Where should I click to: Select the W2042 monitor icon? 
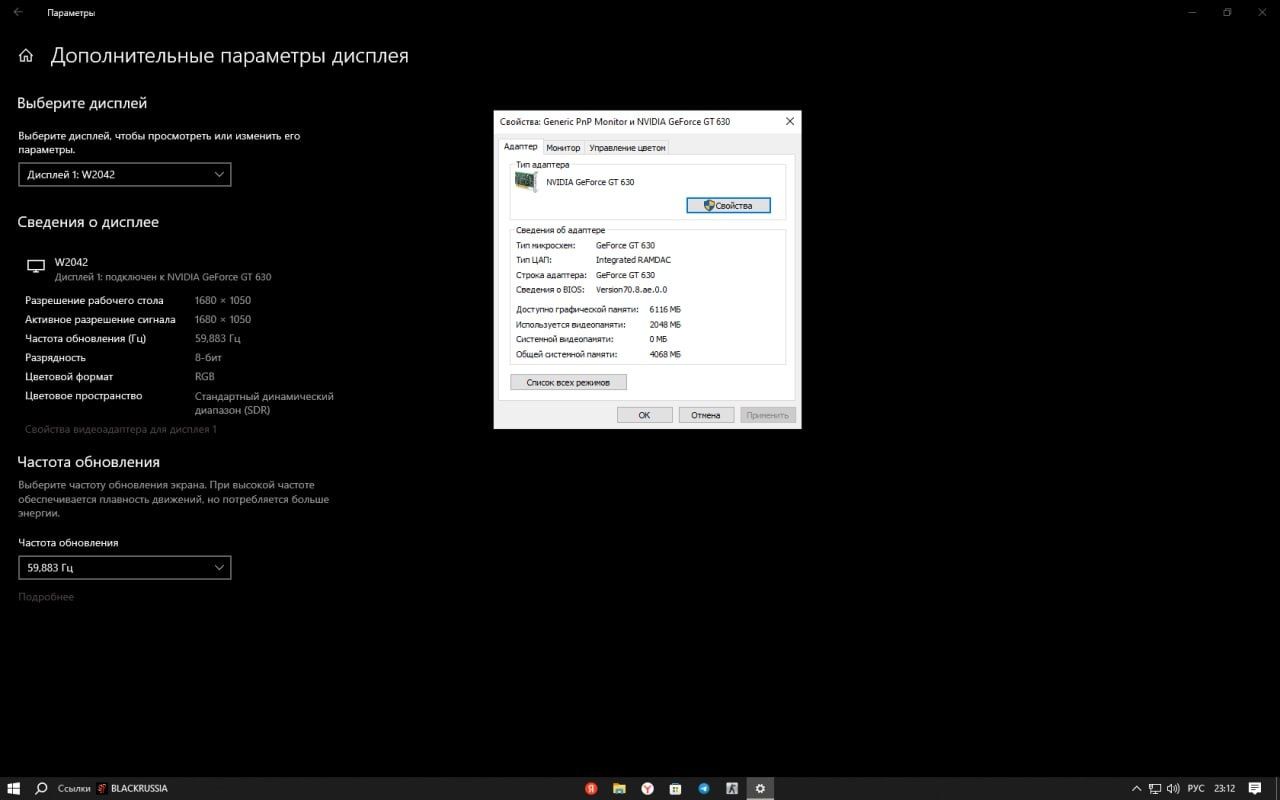36,266
